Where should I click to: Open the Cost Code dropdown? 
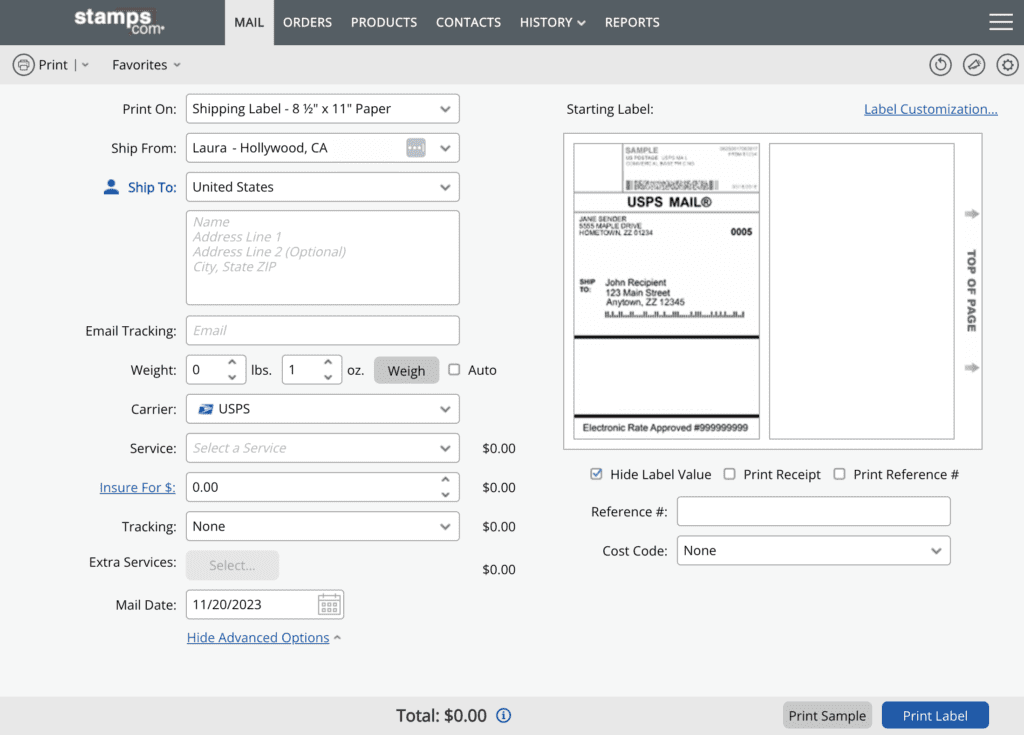(813, 550)
